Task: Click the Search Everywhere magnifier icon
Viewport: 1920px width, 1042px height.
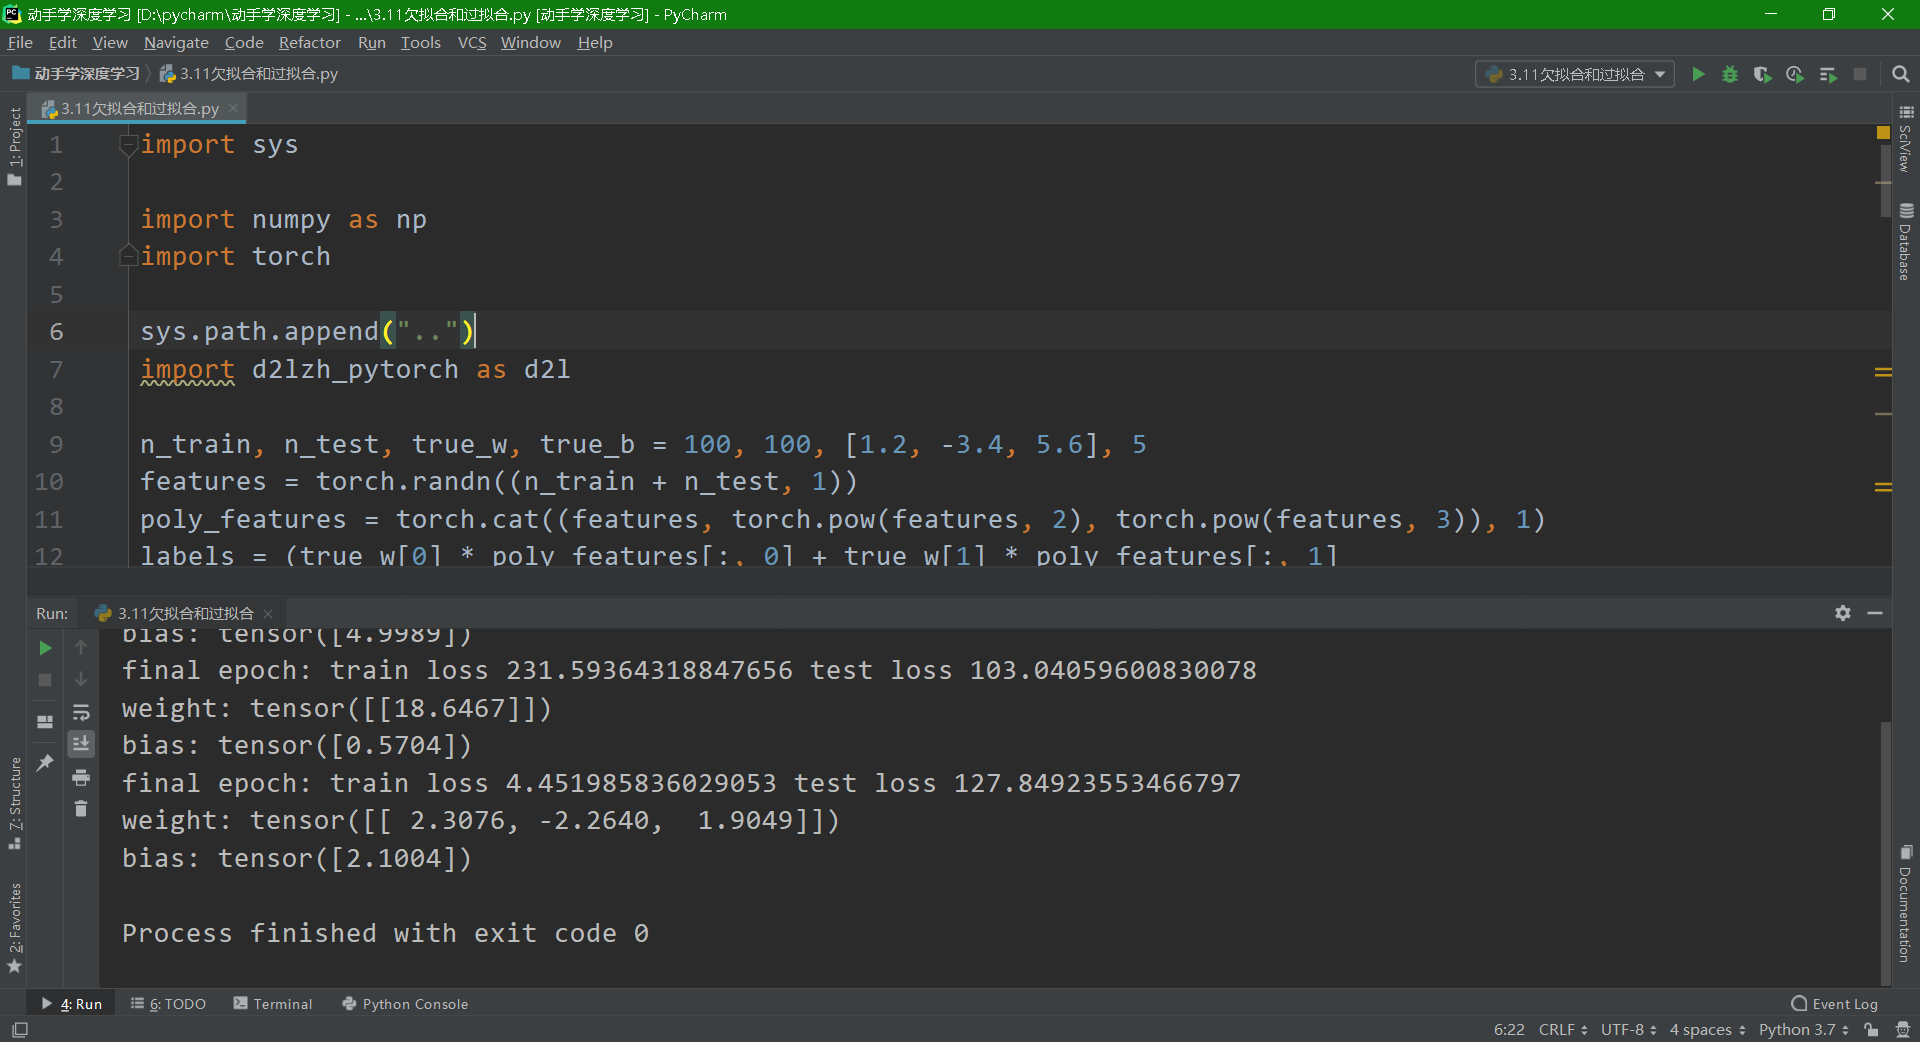Action: pyautogui.click(x=1901, y=74)
